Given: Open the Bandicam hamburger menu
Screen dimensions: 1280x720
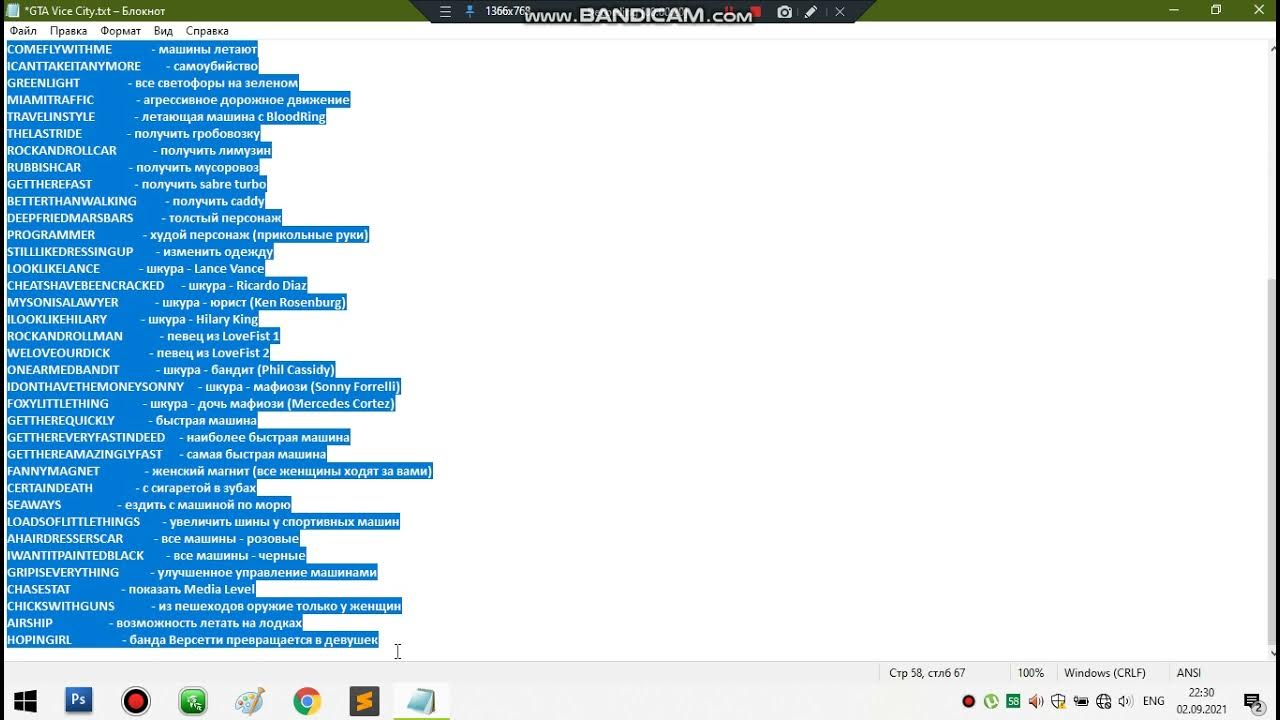Looking at the screenshot, I should click(445, 12).
